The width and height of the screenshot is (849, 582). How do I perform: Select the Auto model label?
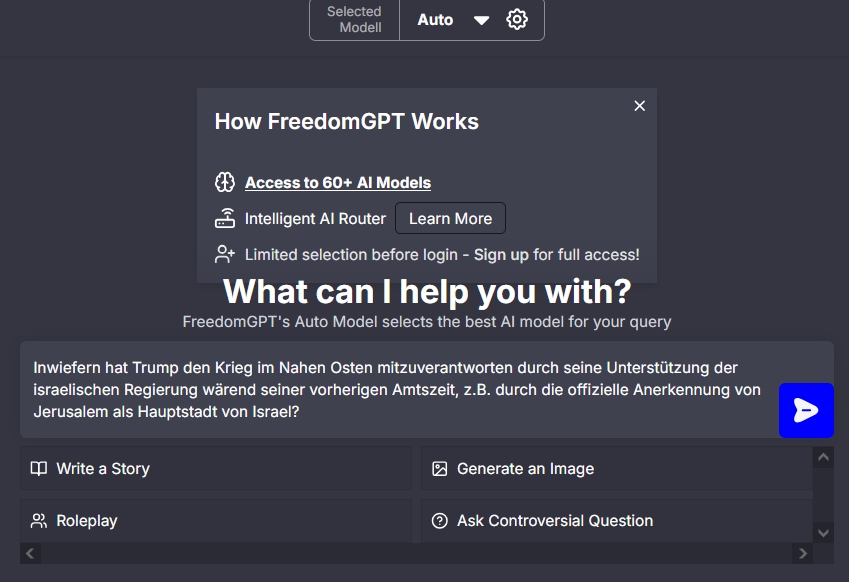(435, 20)
